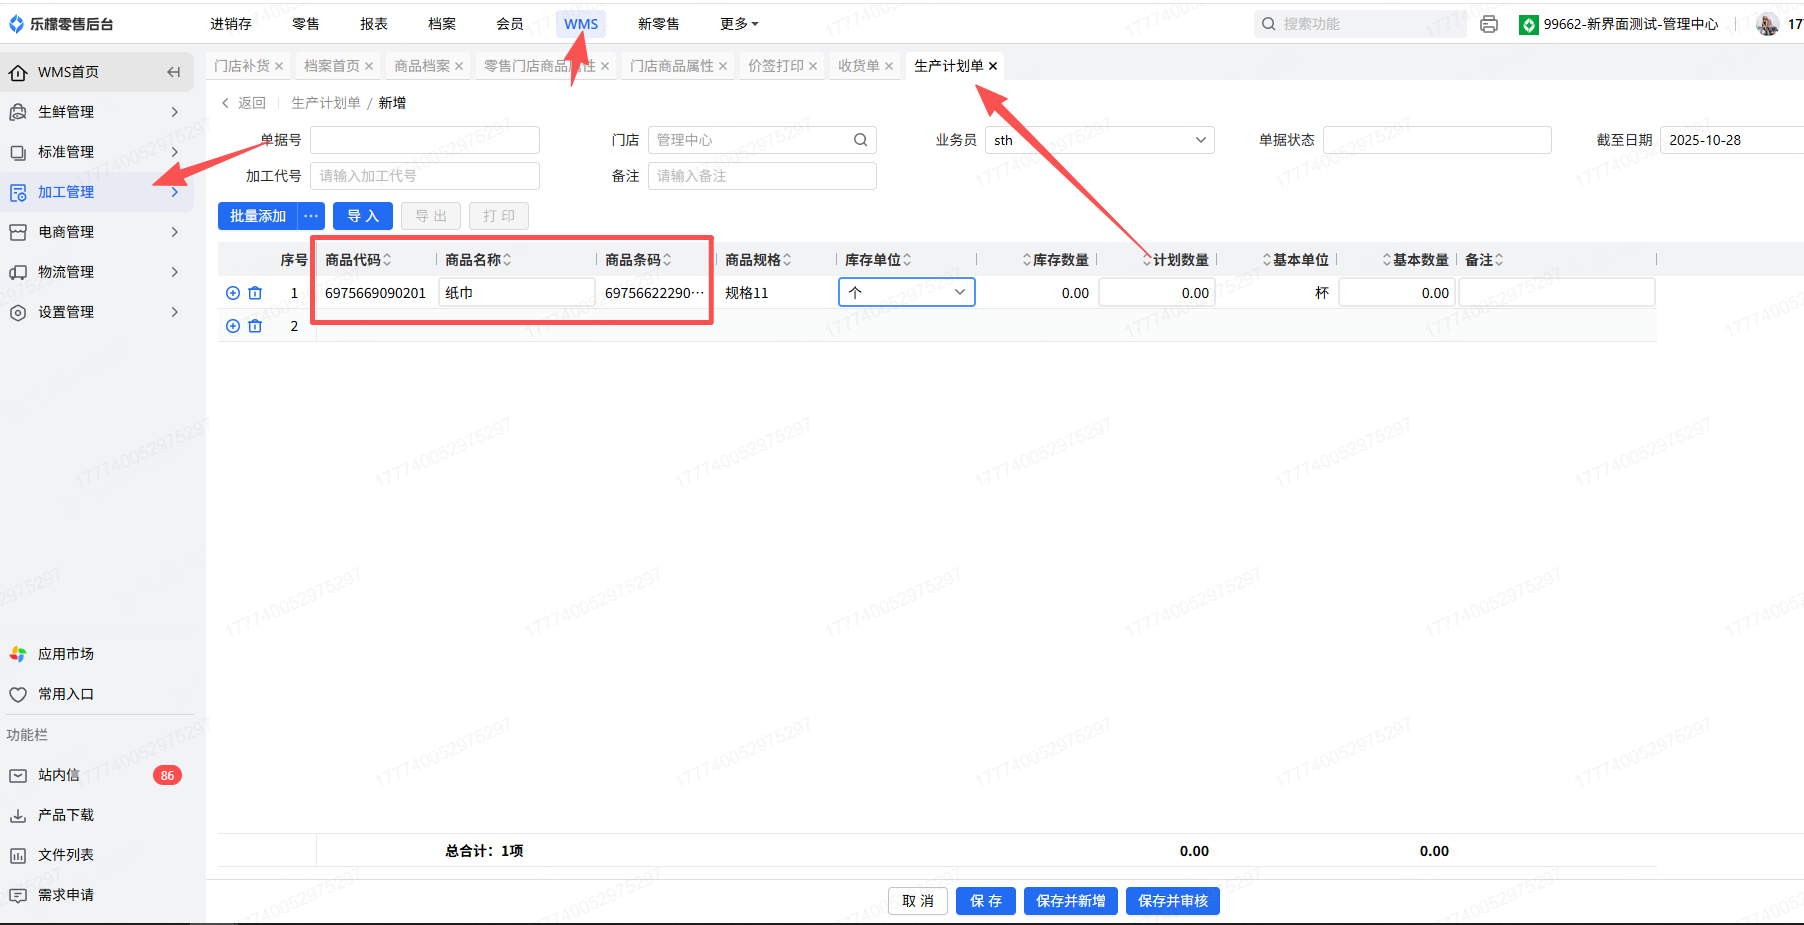This screenshot has width=1804, height=925.
Task: Add a row after row 2
Action: coord(233,326)
